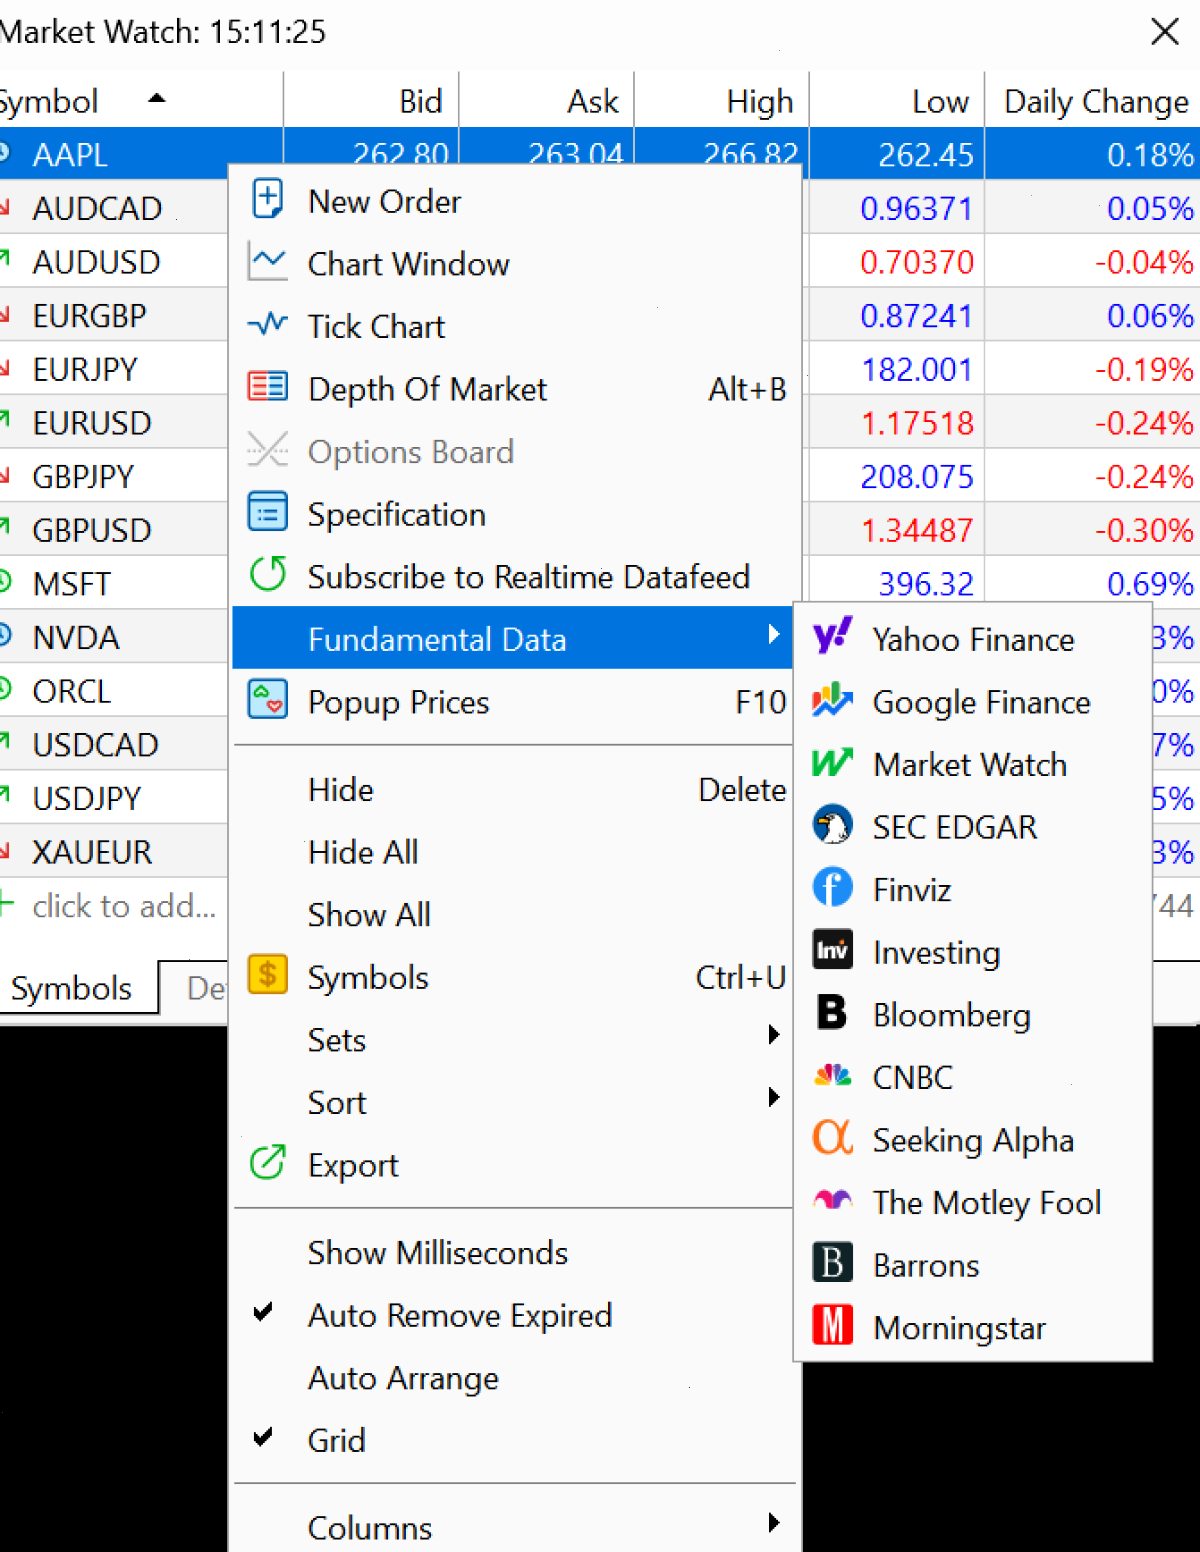Click 'click to add...' symbol field
The width and height of the screenshot is (1200, 1552).
(x=123, y=906)
